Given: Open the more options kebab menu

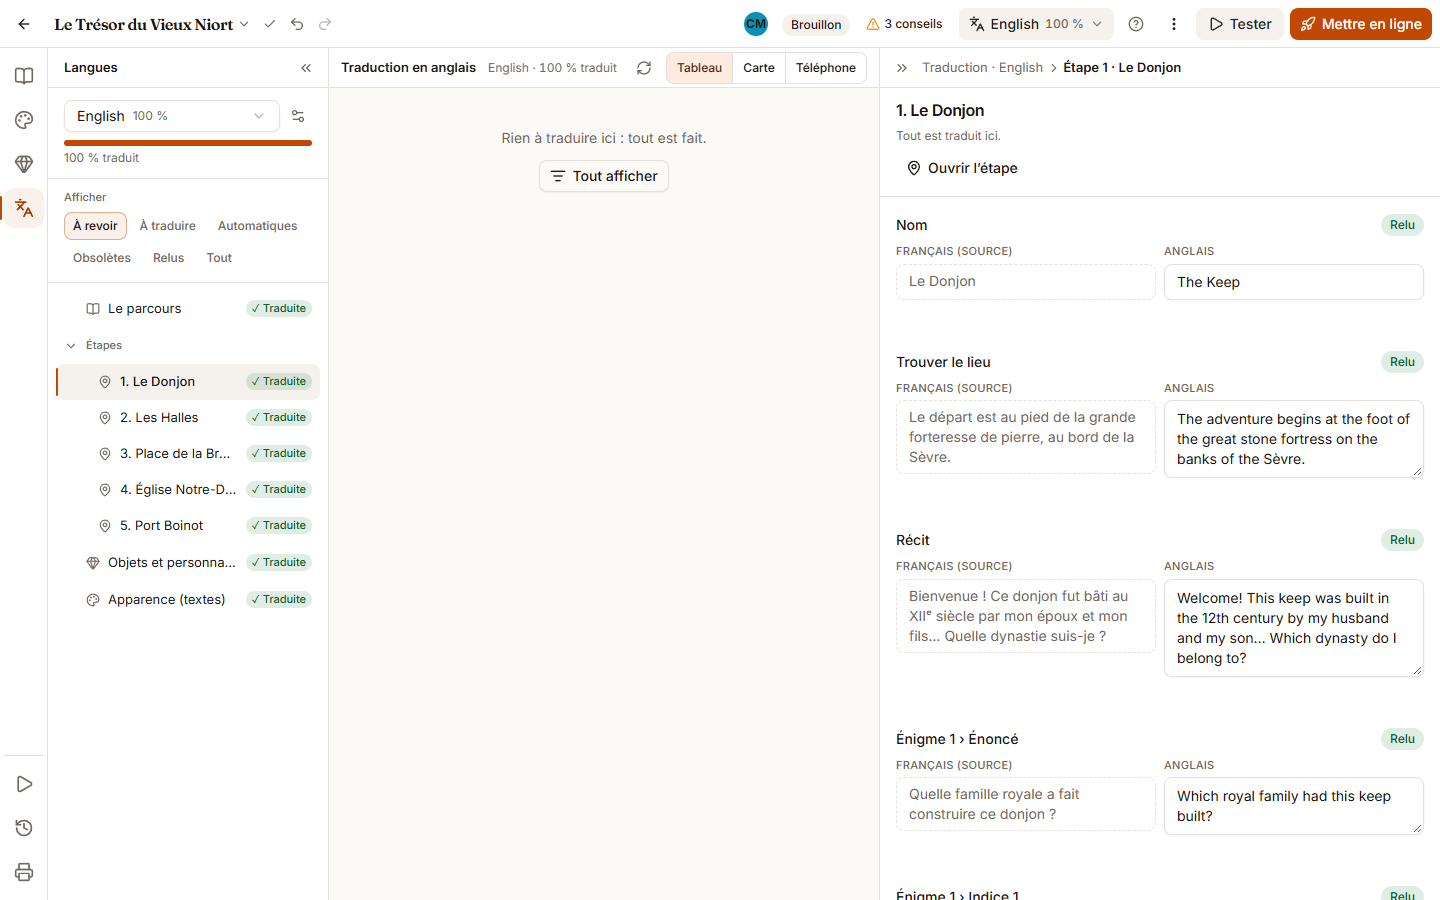Looking at the screenshot, I should coord(1174,24).
